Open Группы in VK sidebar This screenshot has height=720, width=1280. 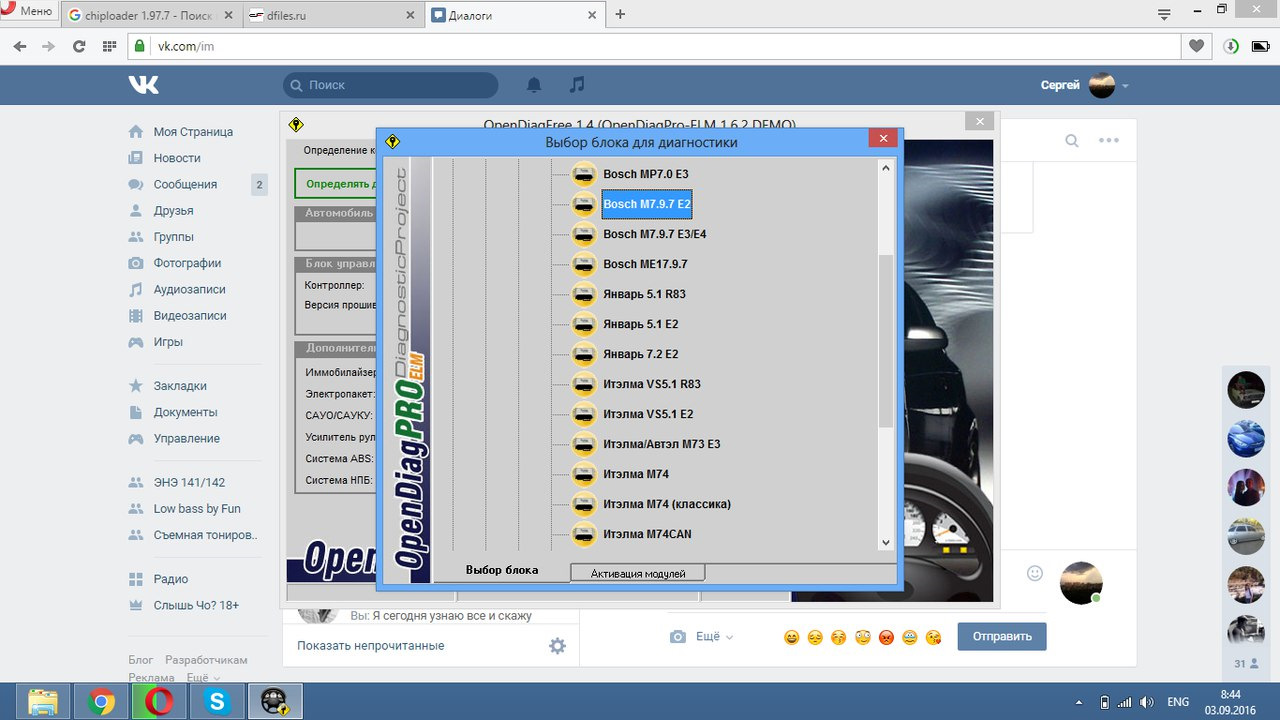coord(173,237)
